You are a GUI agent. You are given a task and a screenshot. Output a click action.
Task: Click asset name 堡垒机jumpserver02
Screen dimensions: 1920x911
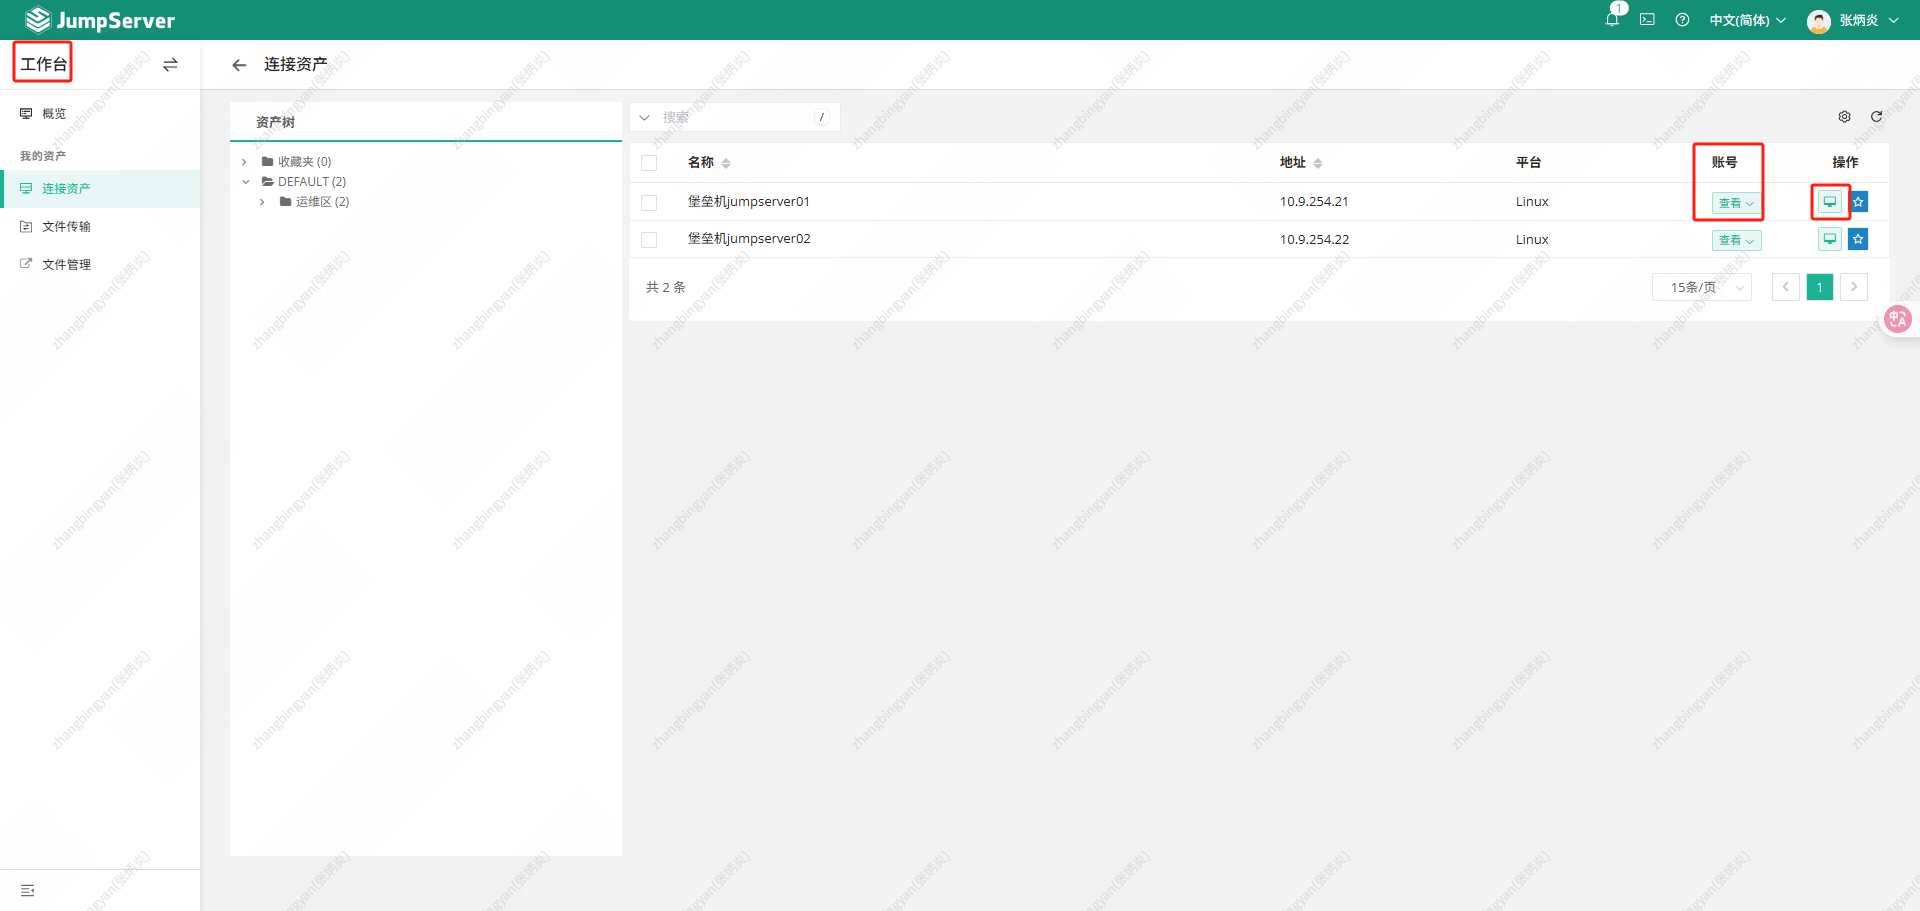(749, 239)
